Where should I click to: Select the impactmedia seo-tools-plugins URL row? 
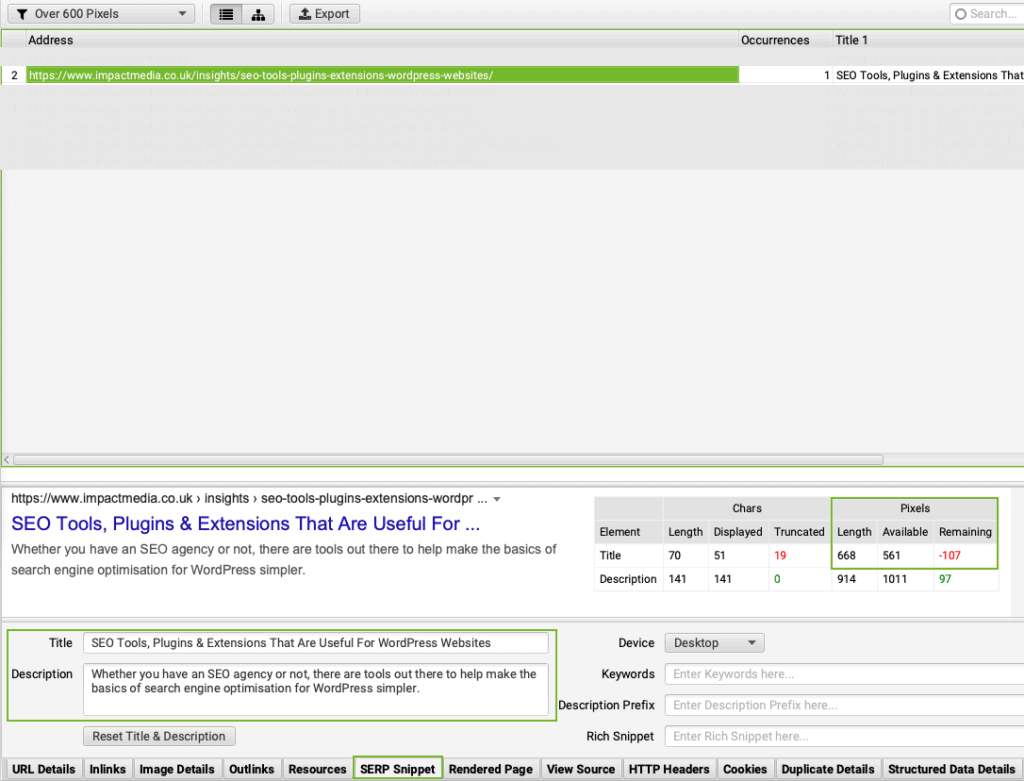pos(382,75)
